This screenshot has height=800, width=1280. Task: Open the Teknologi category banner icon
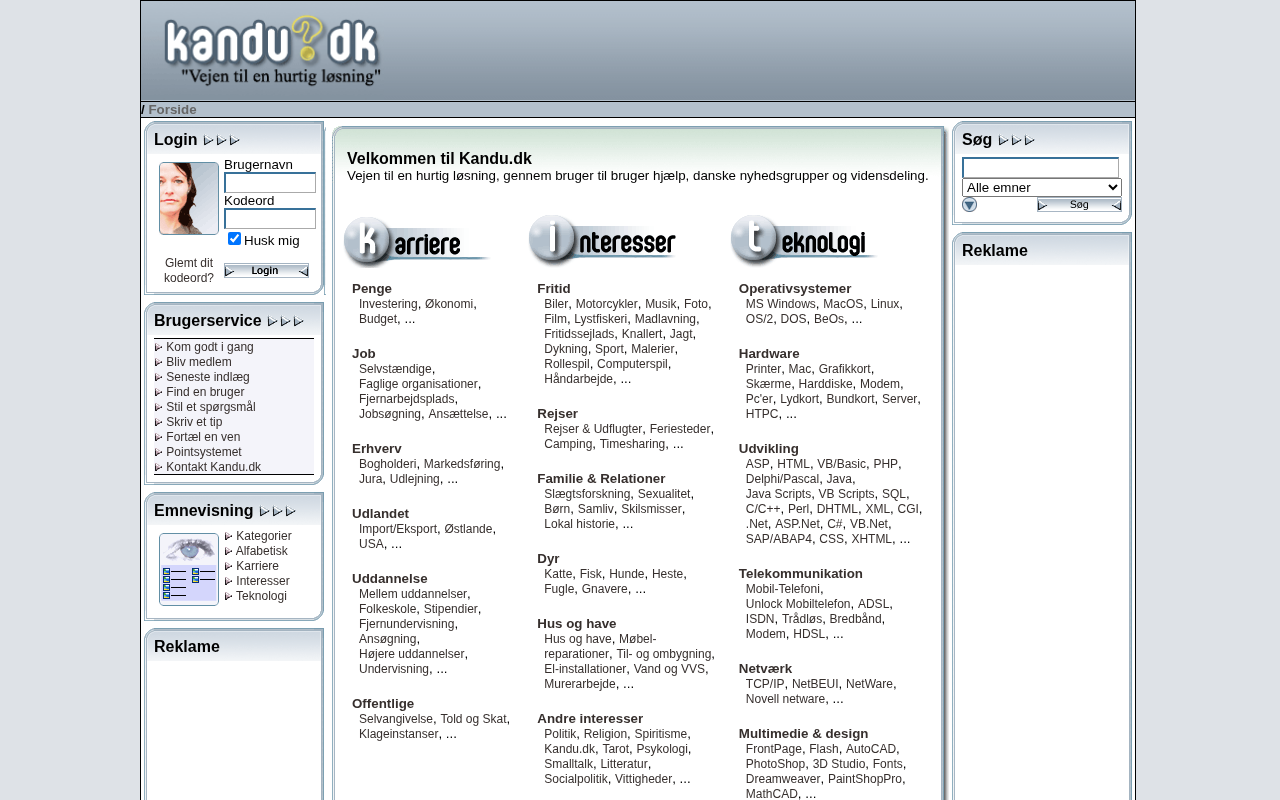803,240
